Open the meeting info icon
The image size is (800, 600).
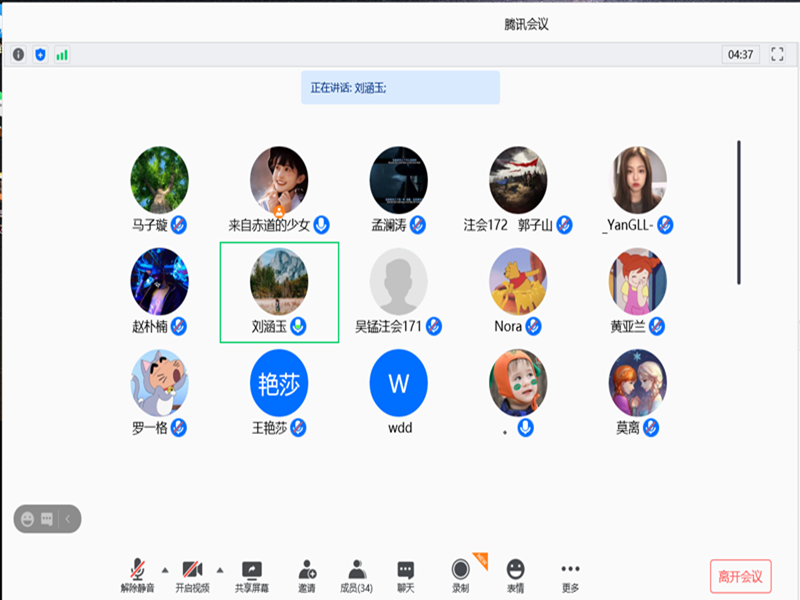(x=18, y=55)
